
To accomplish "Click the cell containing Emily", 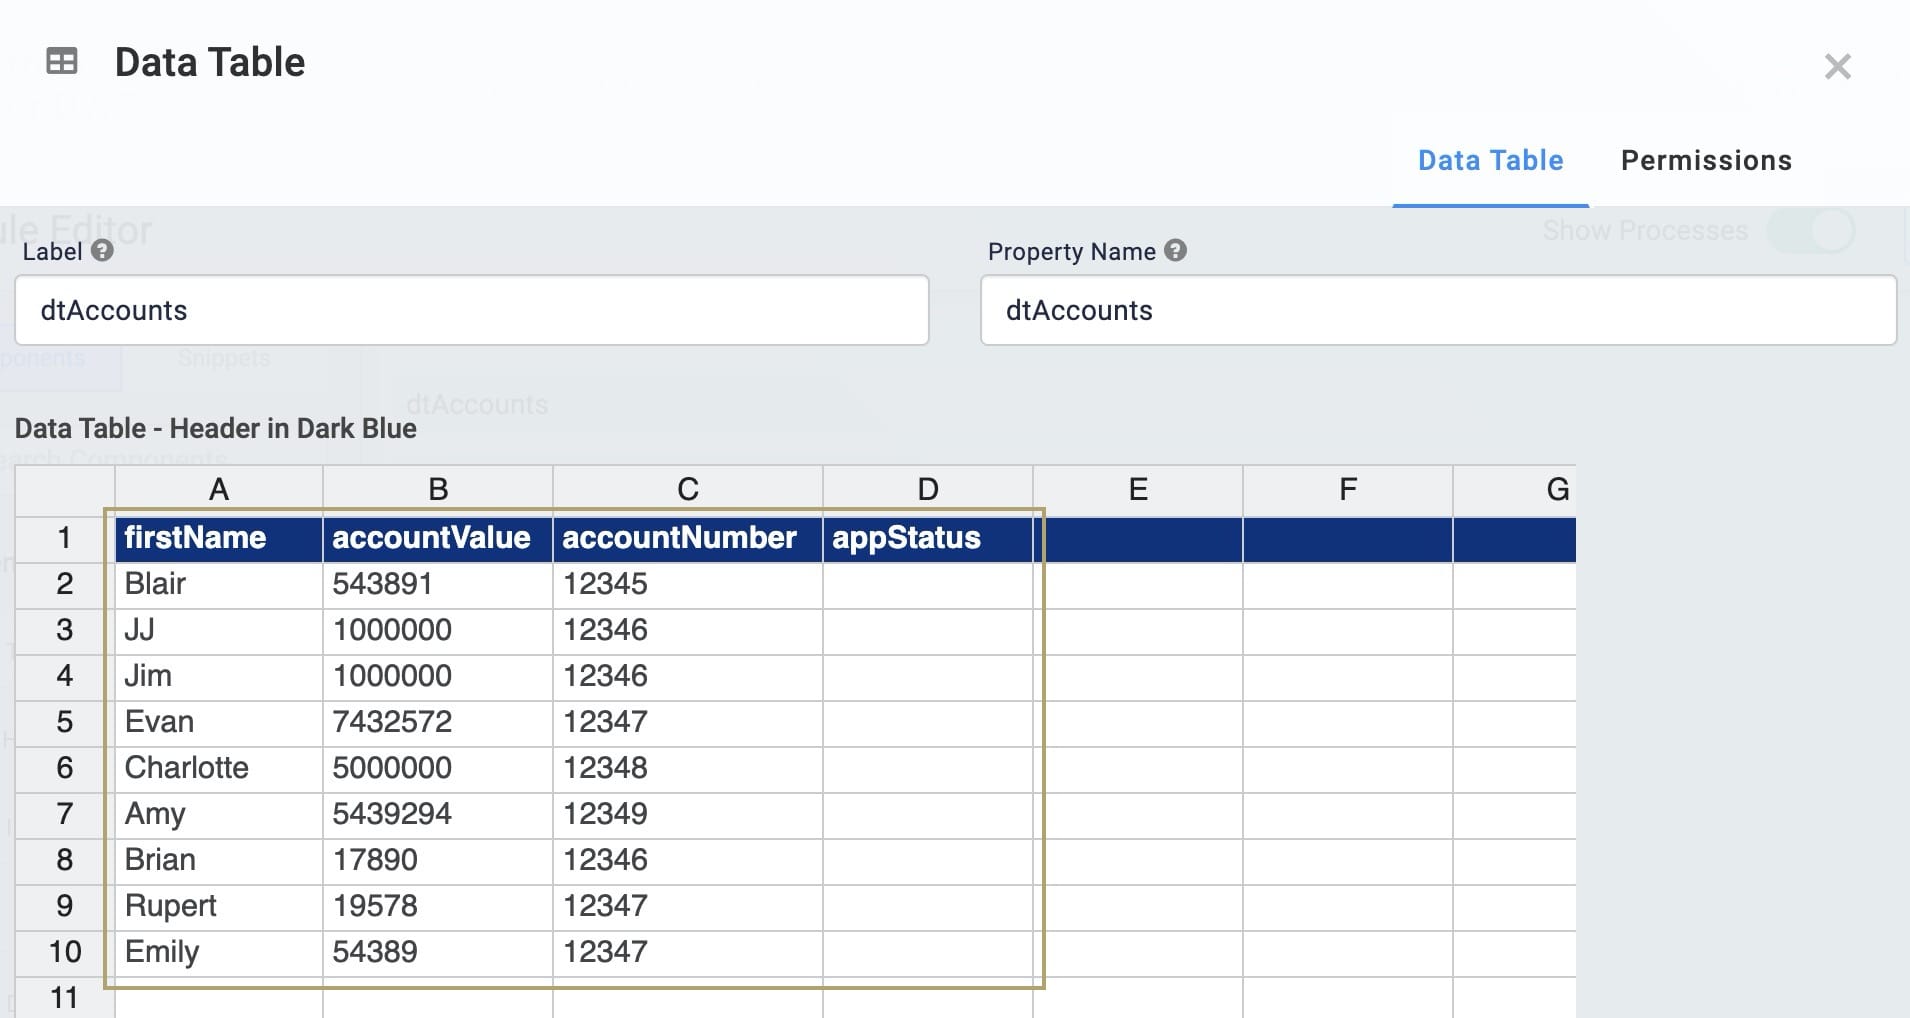I will tap(219, 953).
